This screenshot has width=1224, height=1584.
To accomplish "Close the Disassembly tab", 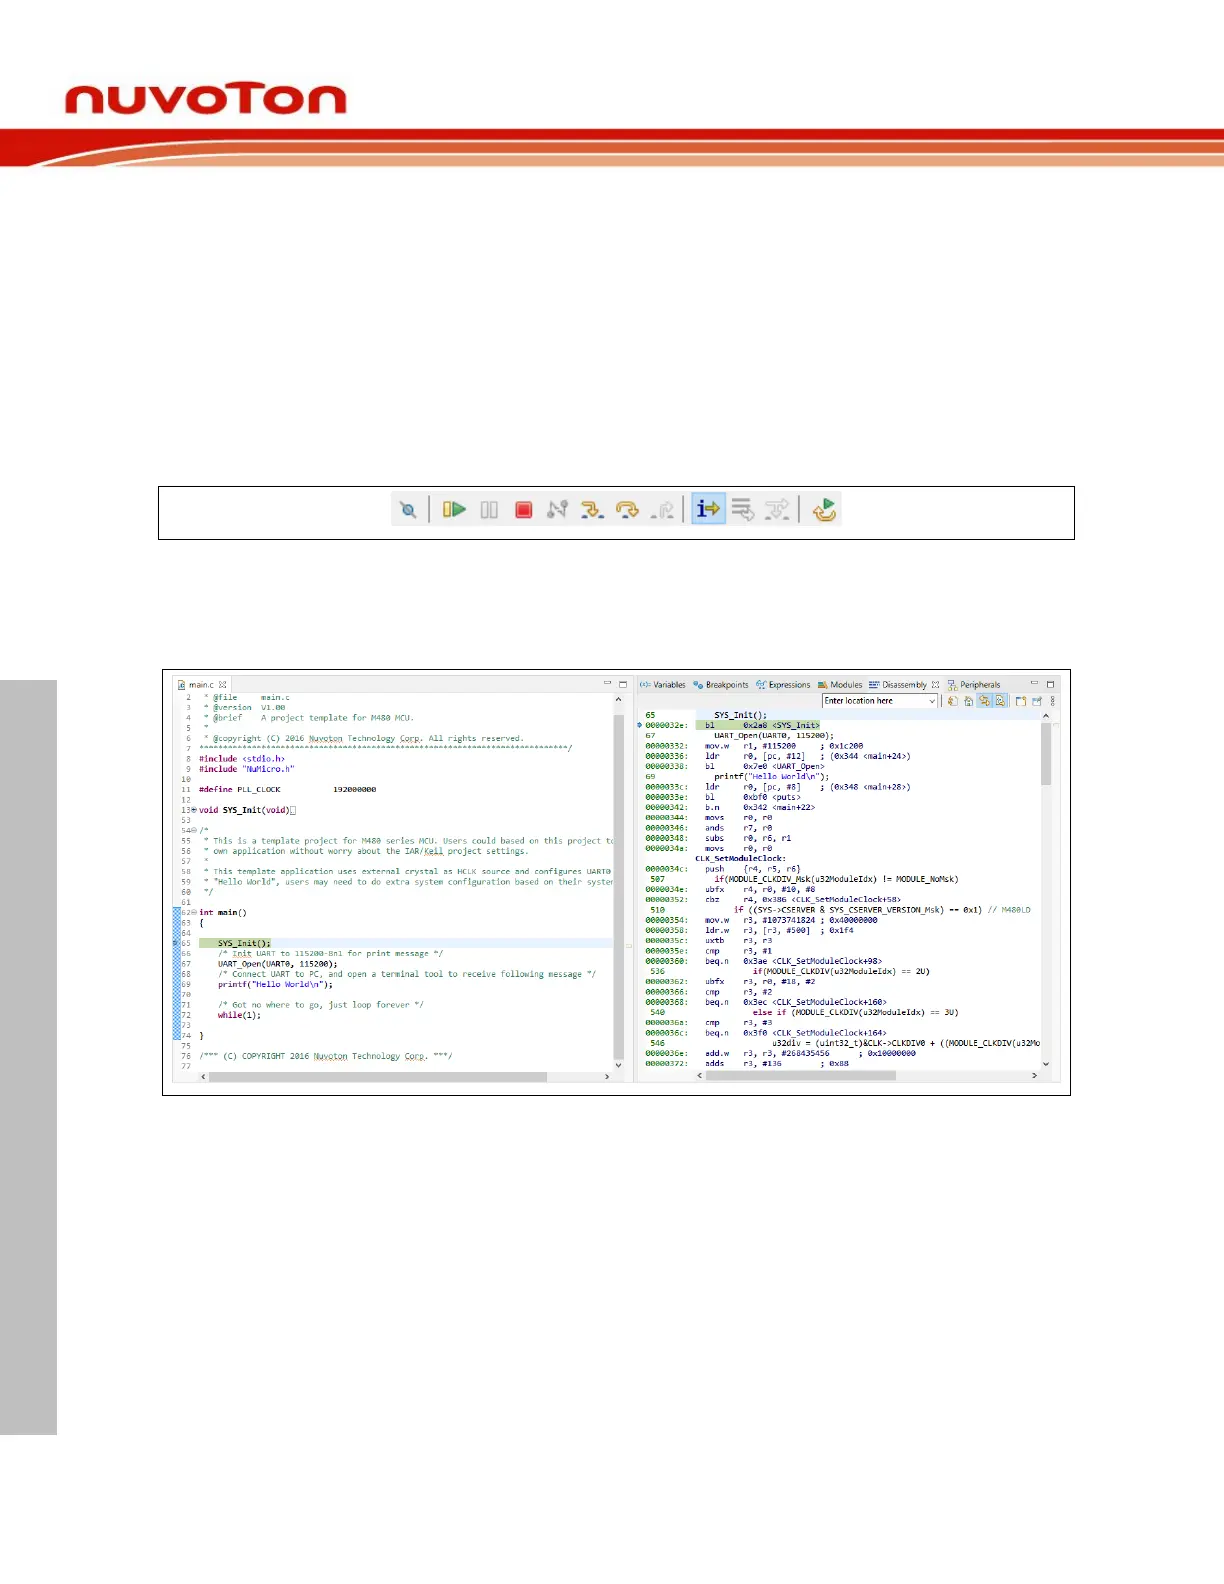I will [x=936, y=685].
